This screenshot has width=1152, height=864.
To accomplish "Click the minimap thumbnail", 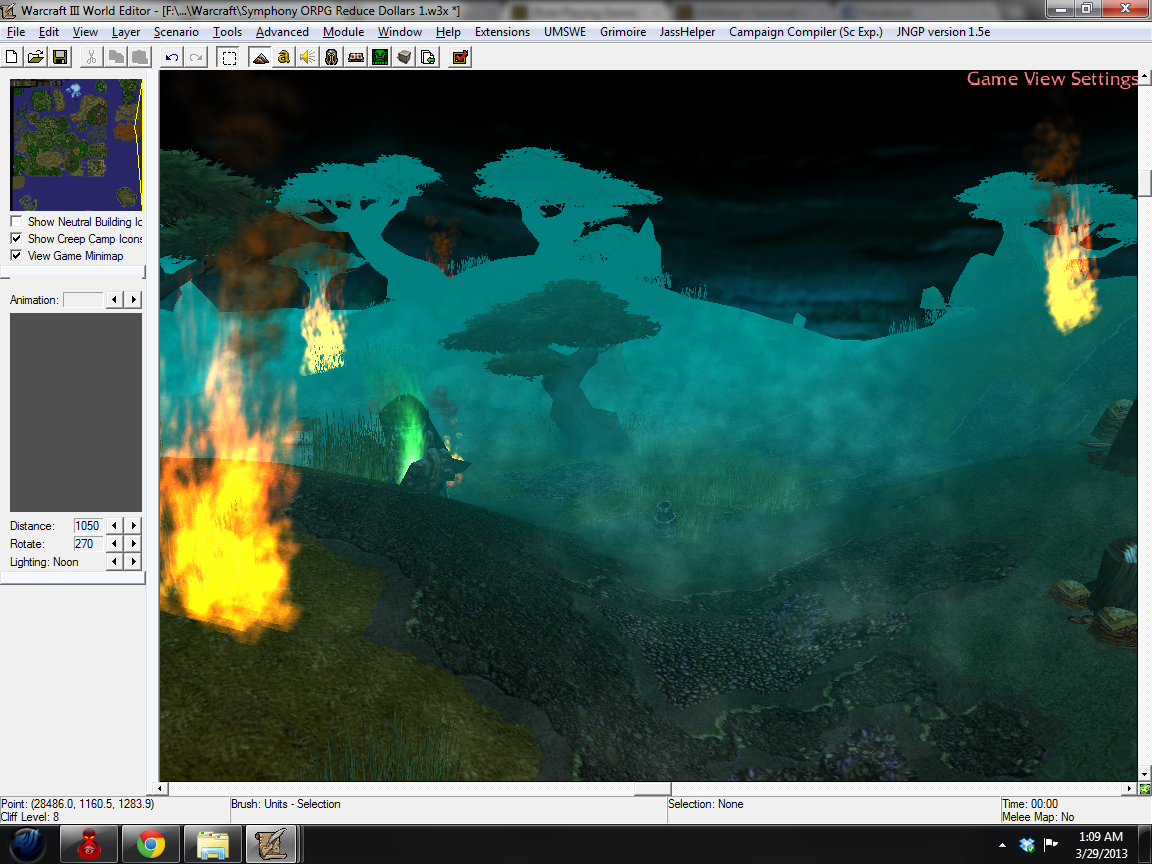I will [76, 145].
